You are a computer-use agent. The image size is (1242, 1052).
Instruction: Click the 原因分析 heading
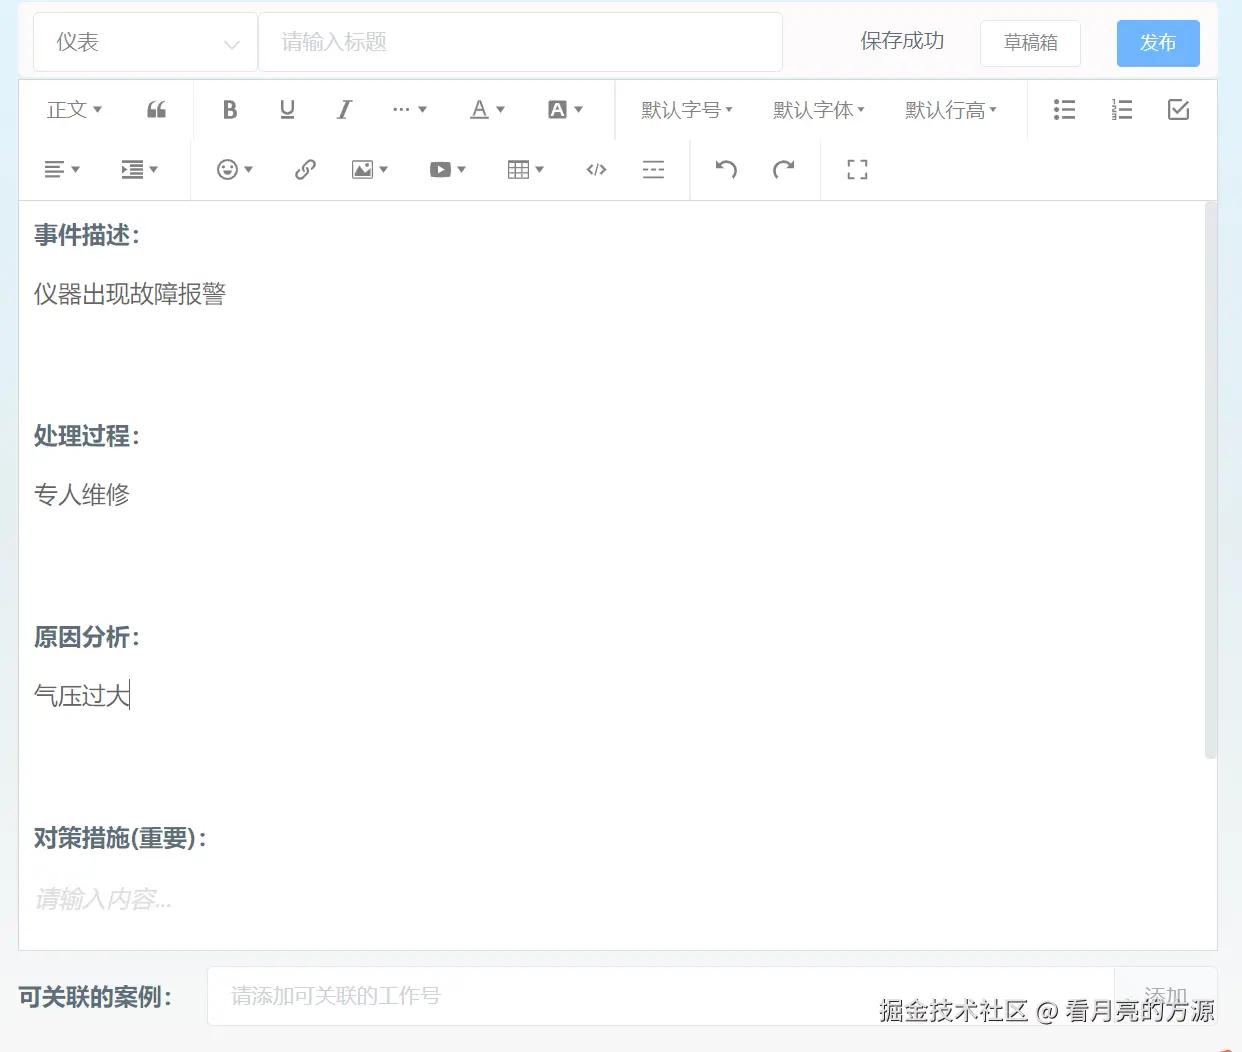coord(87,637)
